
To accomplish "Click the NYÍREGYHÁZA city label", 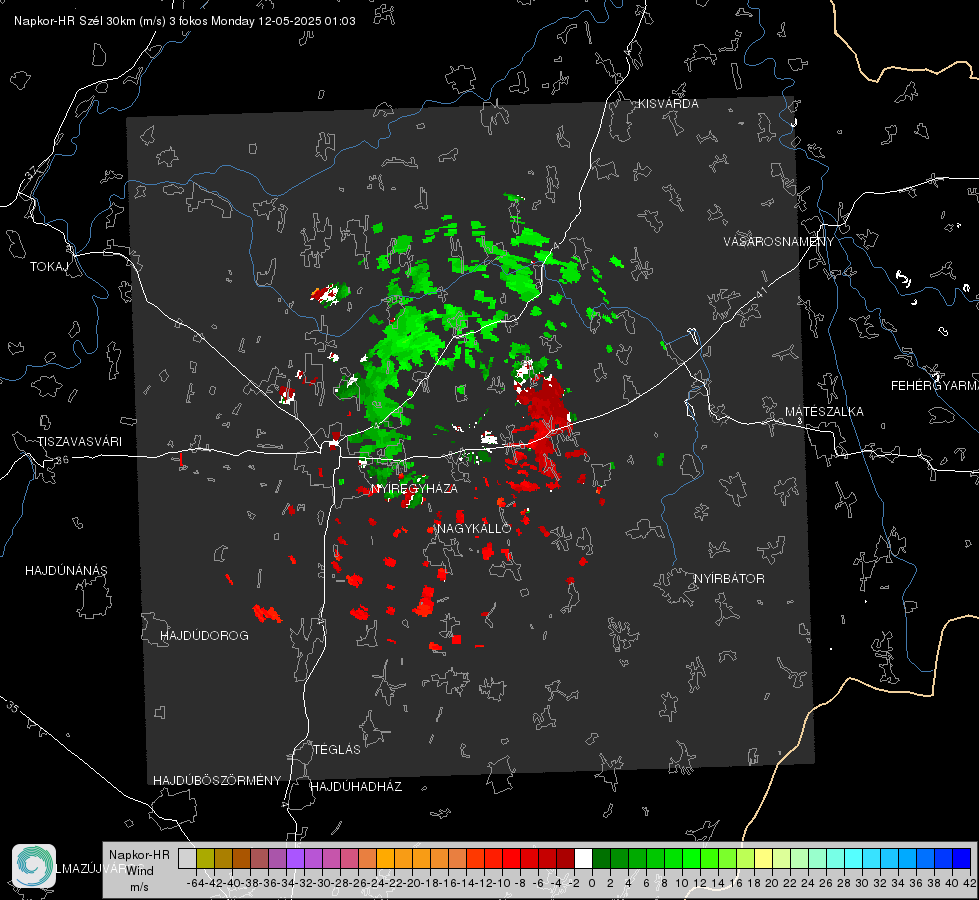I will coord(414,488).
